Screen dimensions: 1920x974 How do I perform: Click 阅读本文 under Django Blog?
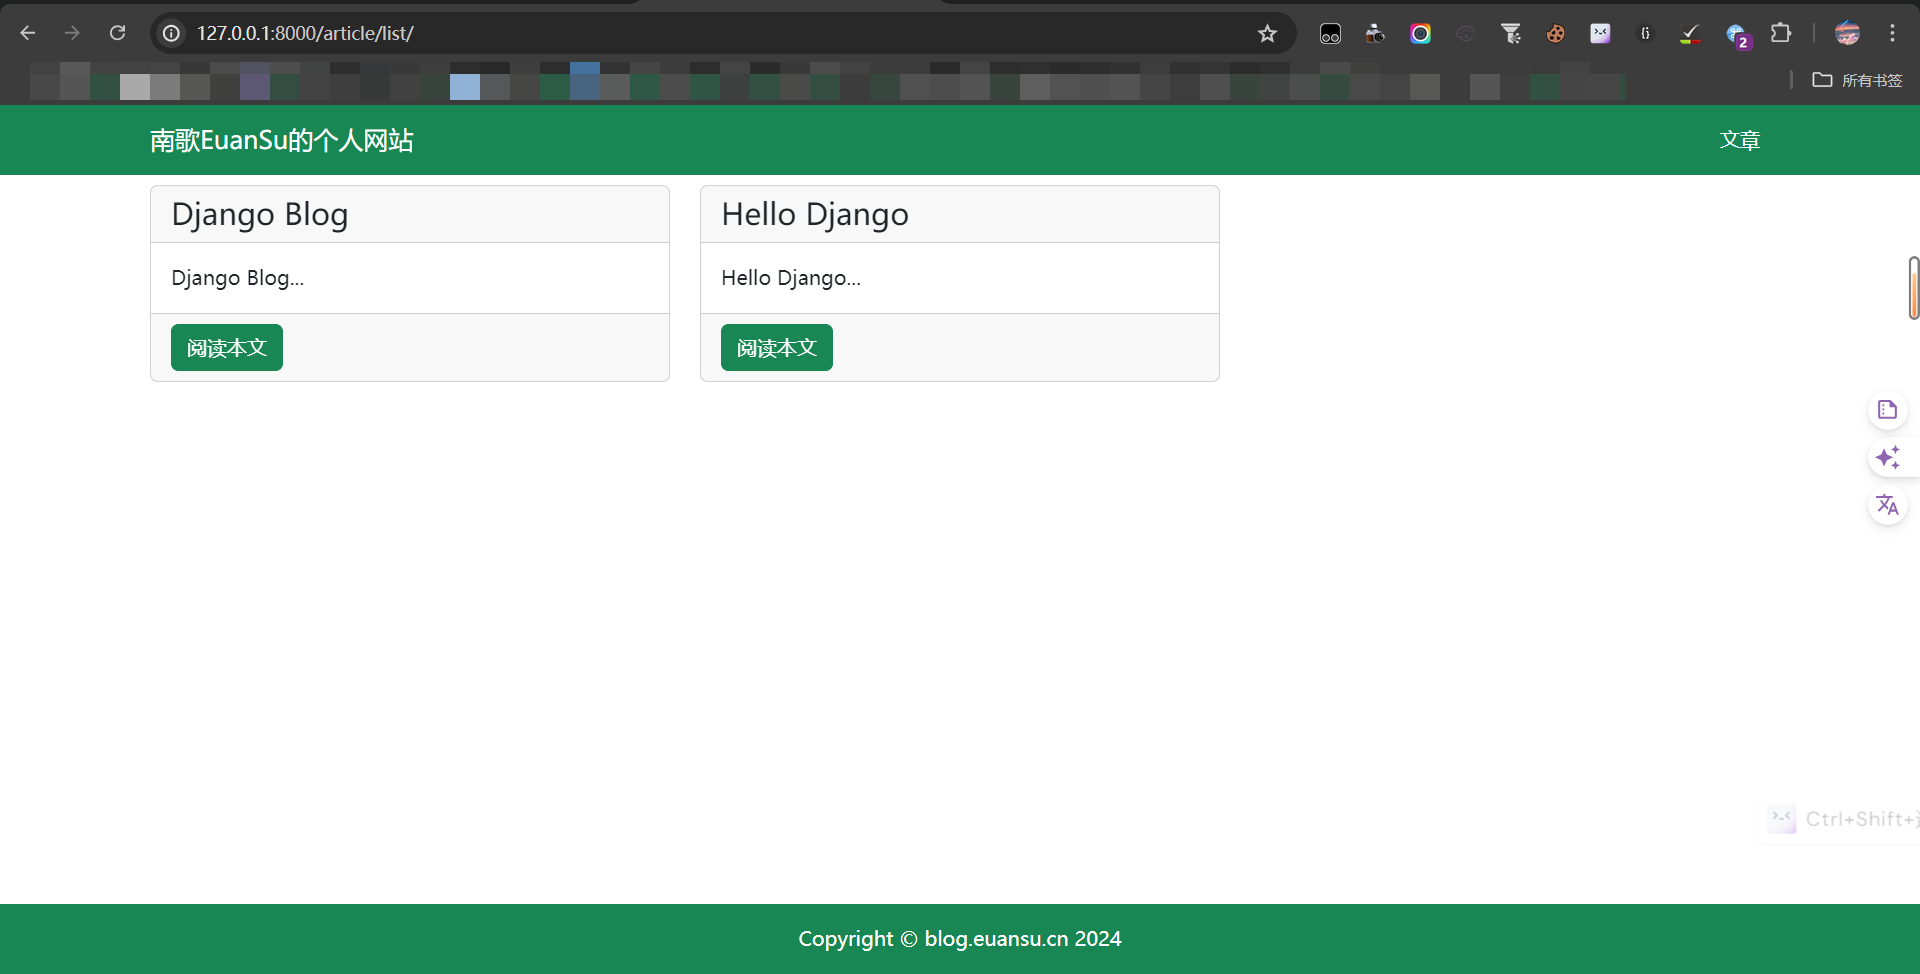(227, 348)
